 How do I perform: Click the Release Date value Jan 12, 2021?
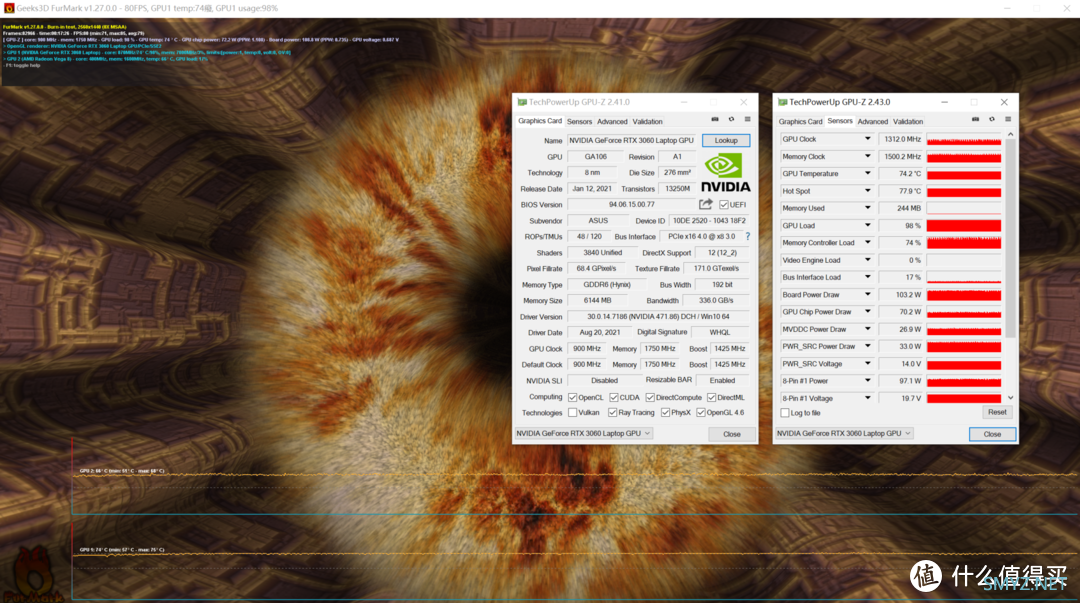(592, 189)
